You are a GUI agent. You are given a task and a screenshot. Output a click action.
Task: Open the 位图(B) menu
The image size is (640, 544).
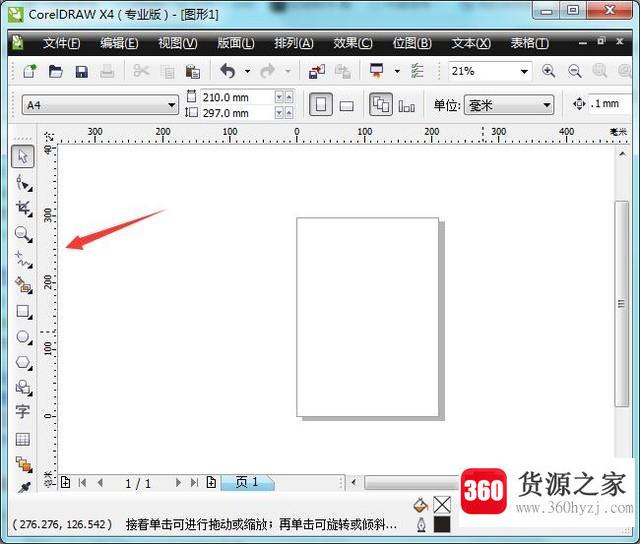click(412, 43)
